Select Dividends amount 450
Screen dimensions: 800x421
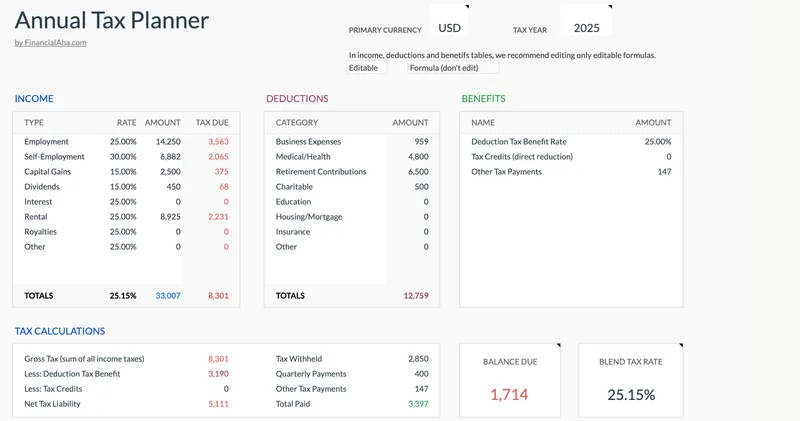(173, 187)
